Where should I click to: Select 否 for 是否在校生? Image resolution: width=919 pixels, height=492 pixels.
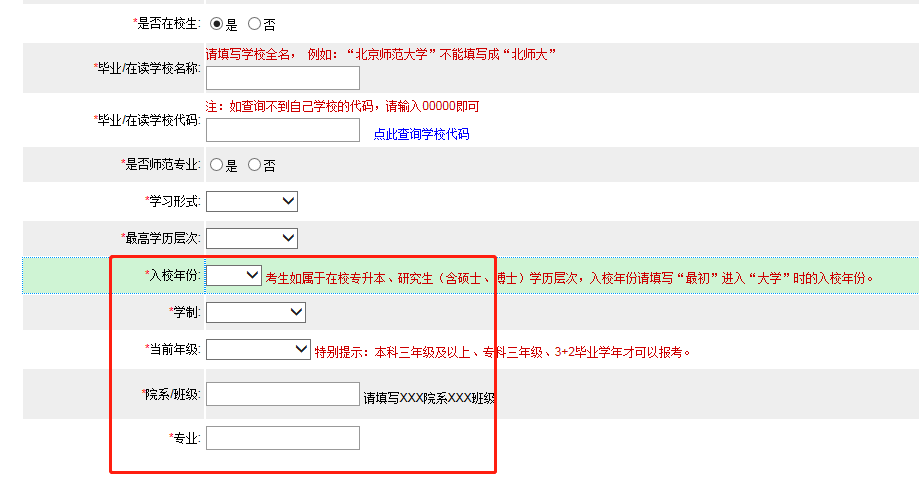[254, 23]
